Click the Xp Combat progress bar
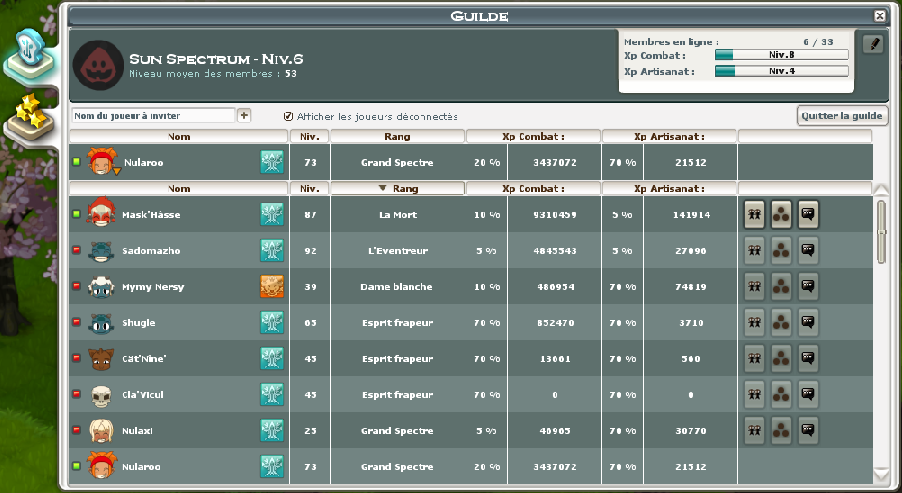This screenshot has height=493, width=902. (x=781, y=55)
